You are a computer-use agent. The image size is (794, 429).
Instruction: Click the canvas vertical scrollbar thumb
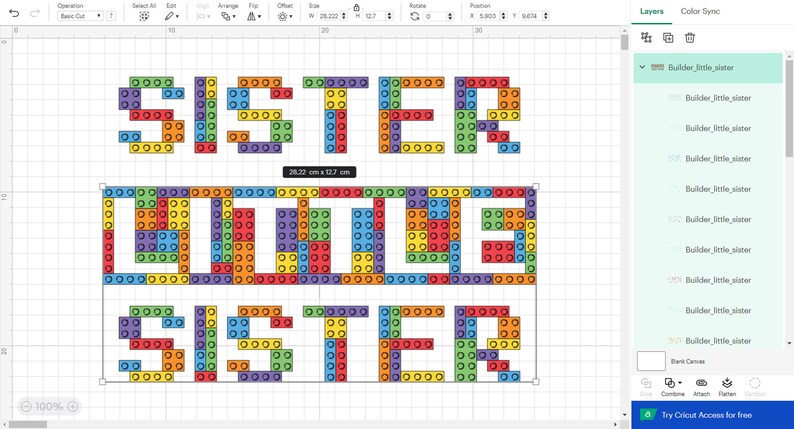coord(624,43)
